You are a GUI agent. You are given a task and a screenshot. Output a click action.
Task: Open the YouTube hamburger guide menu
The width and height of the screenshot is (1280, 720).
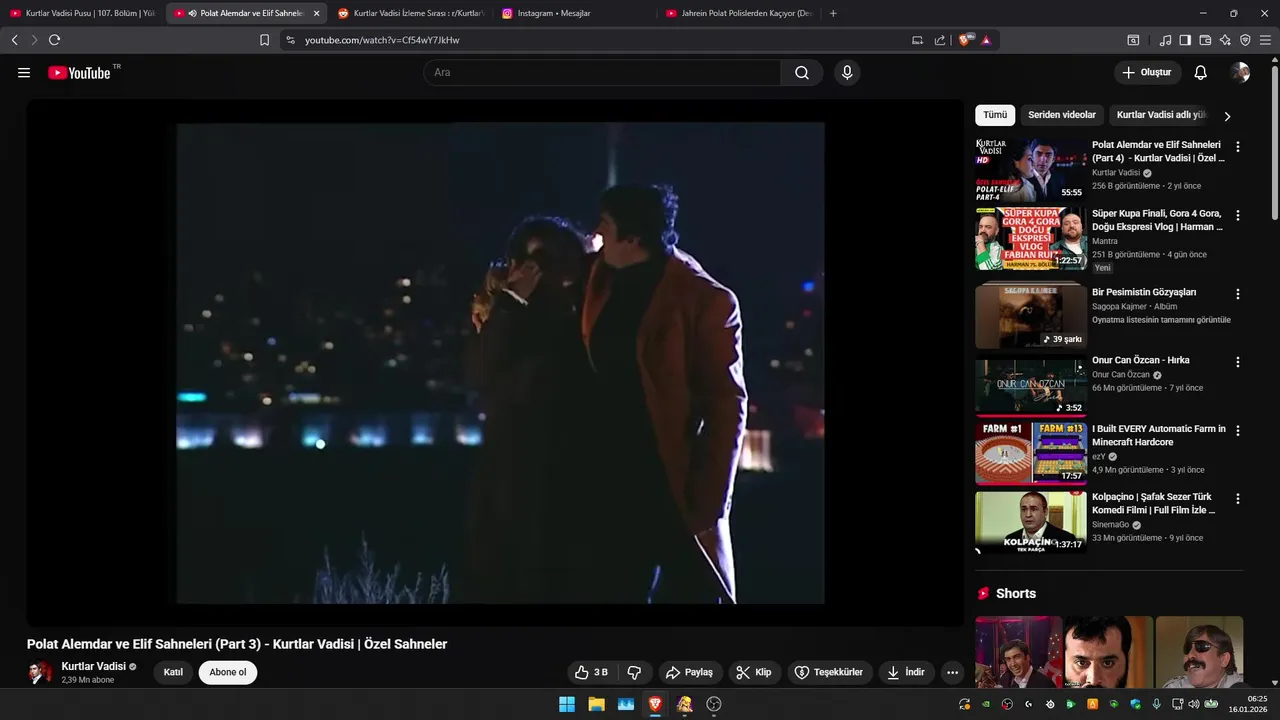pyautogui.click(x=24, y=73)
